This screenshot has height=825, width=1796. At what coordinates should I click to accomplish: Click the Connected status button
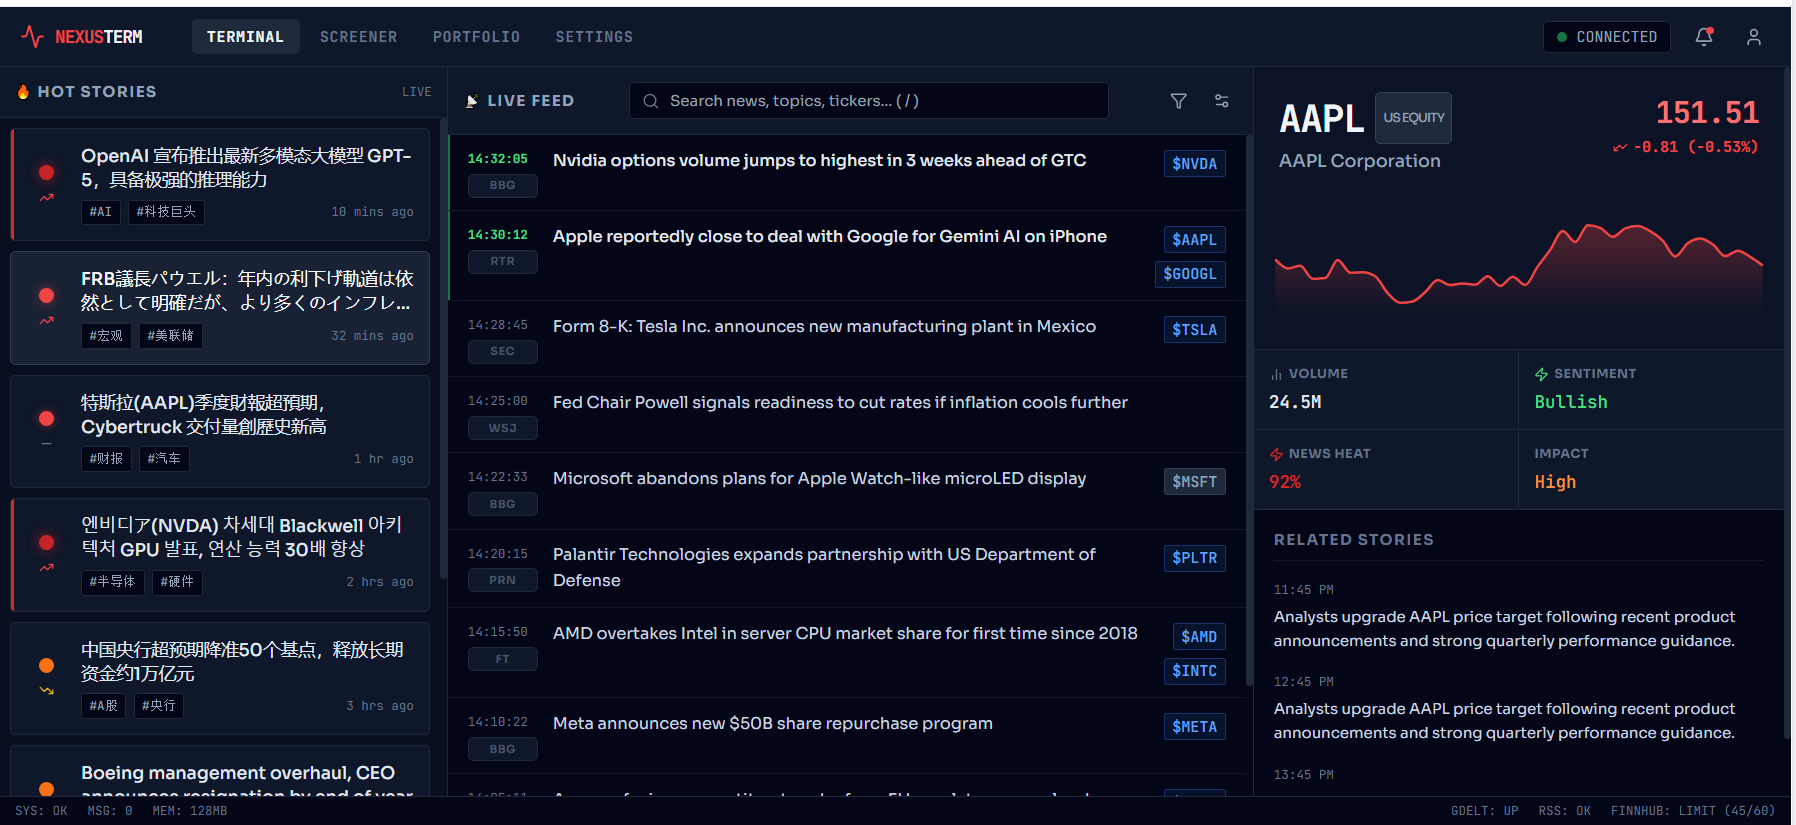pos(1607,37)
